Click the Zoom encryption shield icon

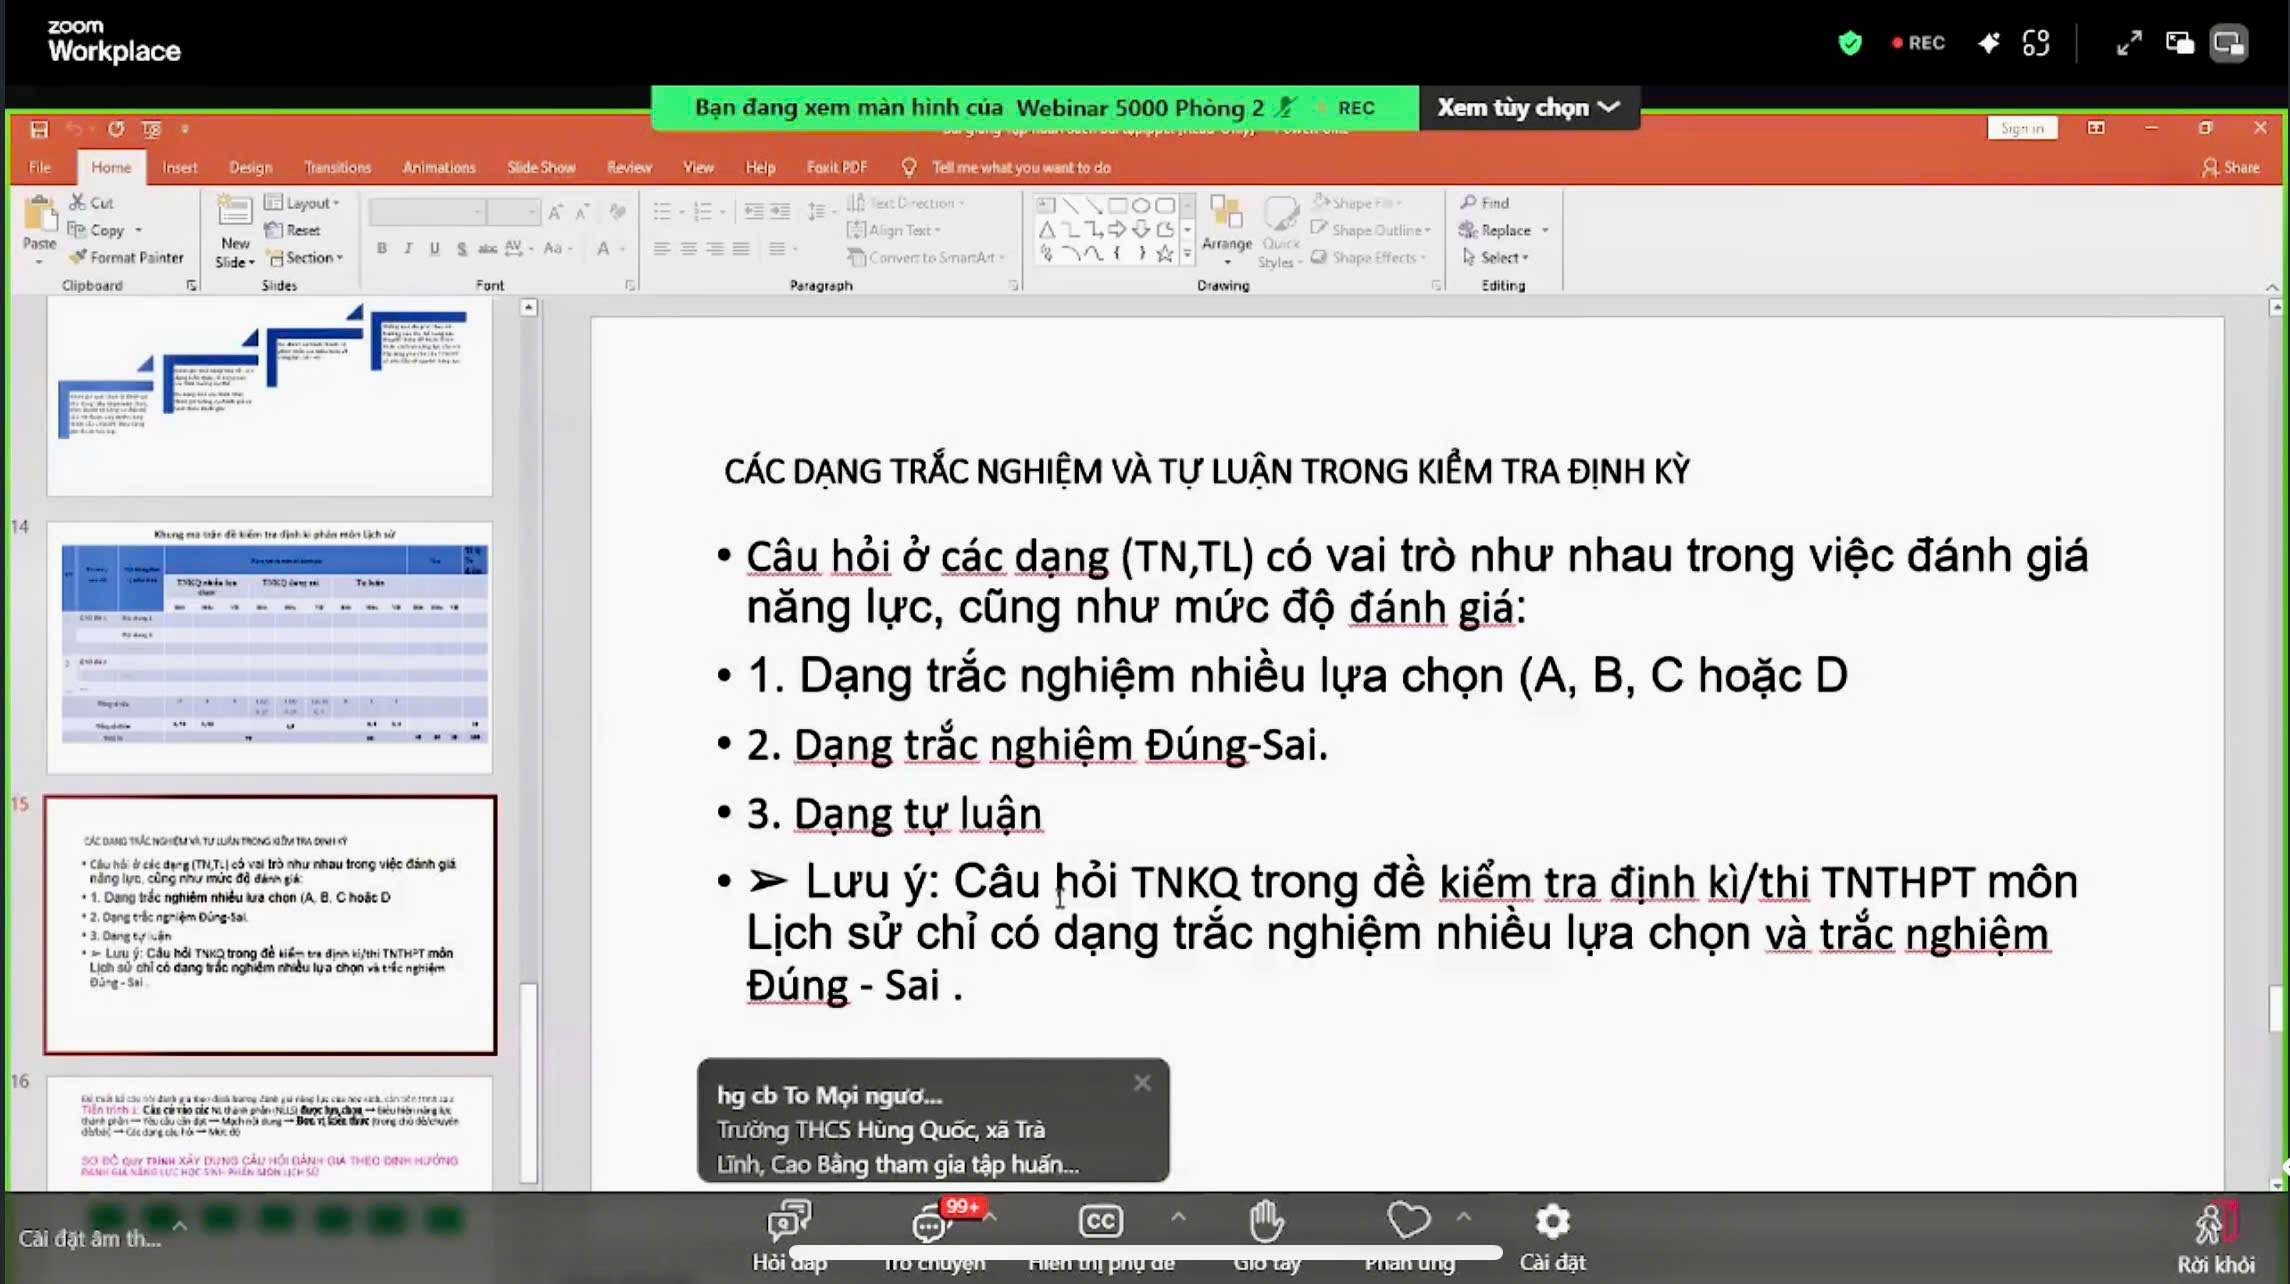(x=1849, y=43)
